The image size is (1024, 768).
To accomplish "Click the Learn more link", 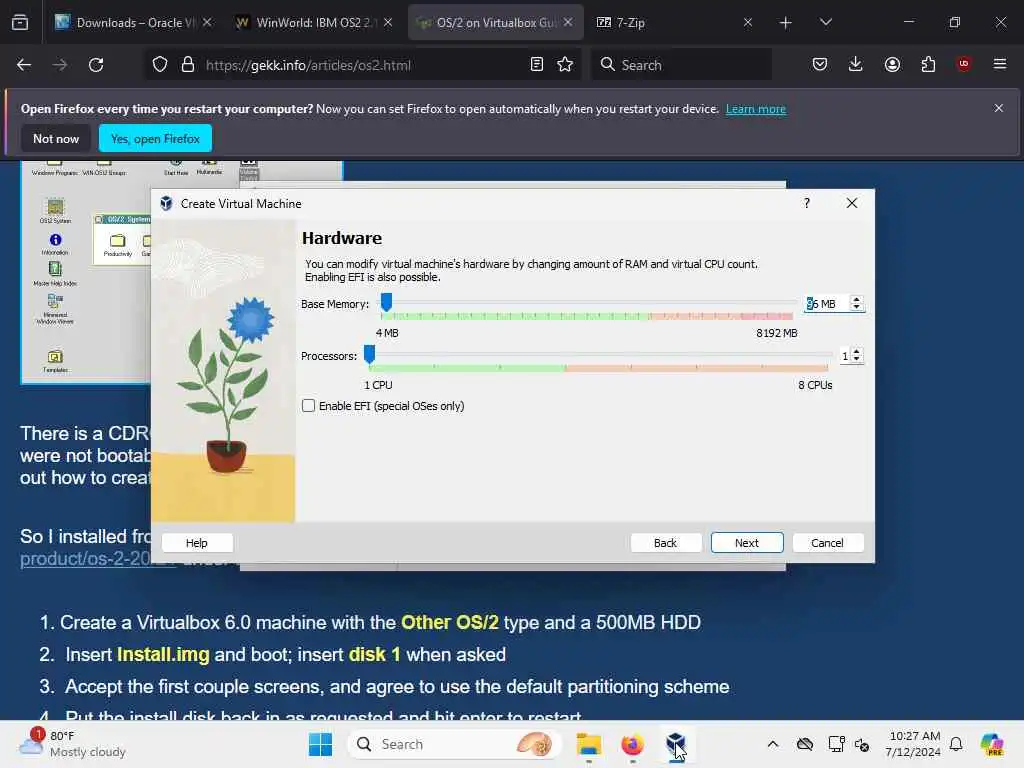I will [x=756, y=109].
